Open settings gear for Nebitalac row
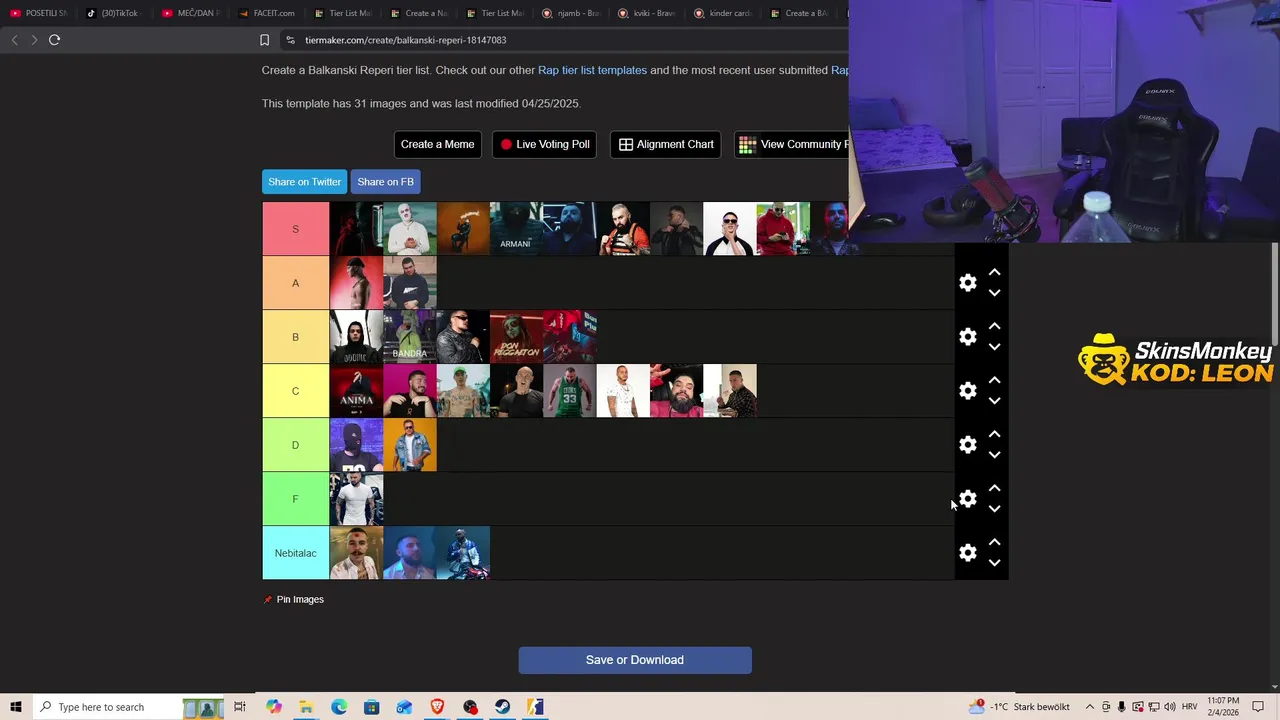1280x720 pixels. [967, 553]
